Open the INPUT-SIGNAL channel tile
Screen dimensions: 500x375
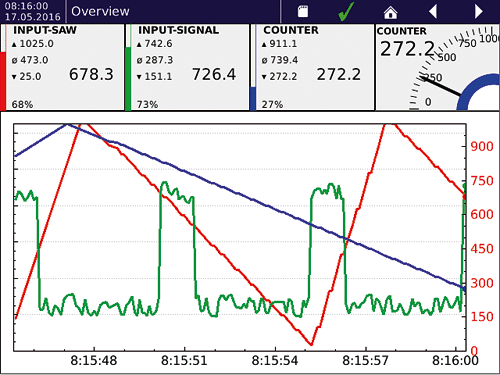pyautogui.click(x=187, y=67)
